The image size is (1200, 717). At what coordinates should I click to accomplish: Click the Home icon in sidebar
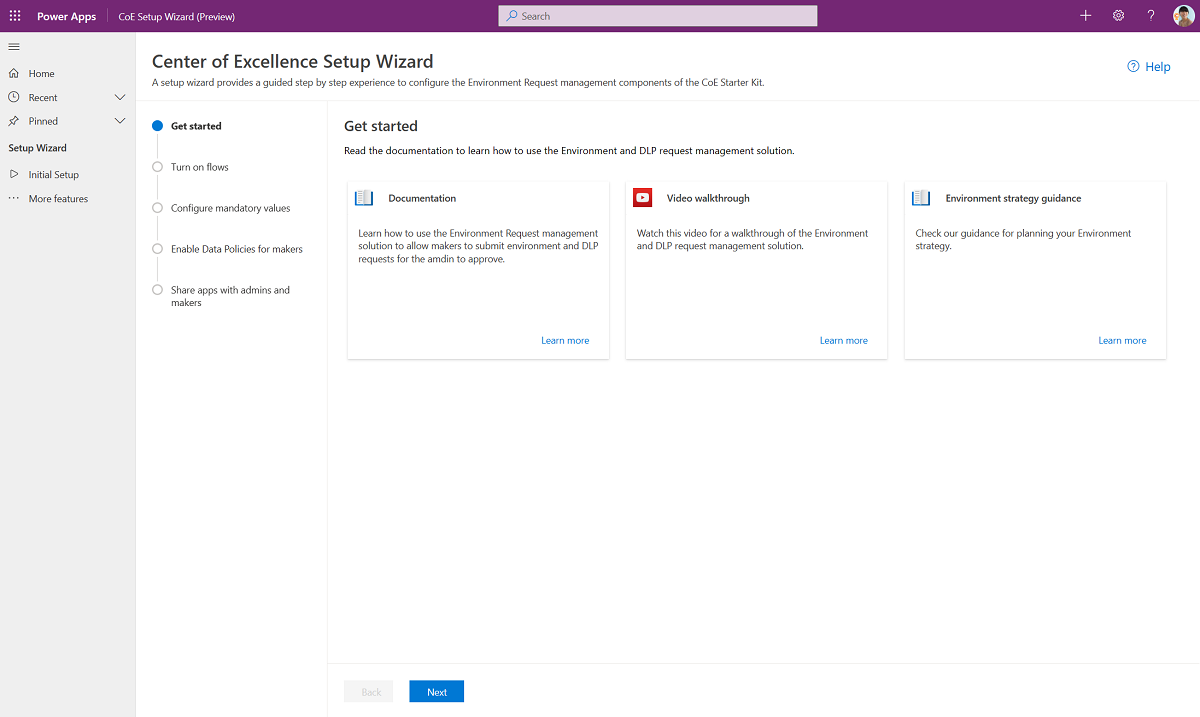[14, 73]
